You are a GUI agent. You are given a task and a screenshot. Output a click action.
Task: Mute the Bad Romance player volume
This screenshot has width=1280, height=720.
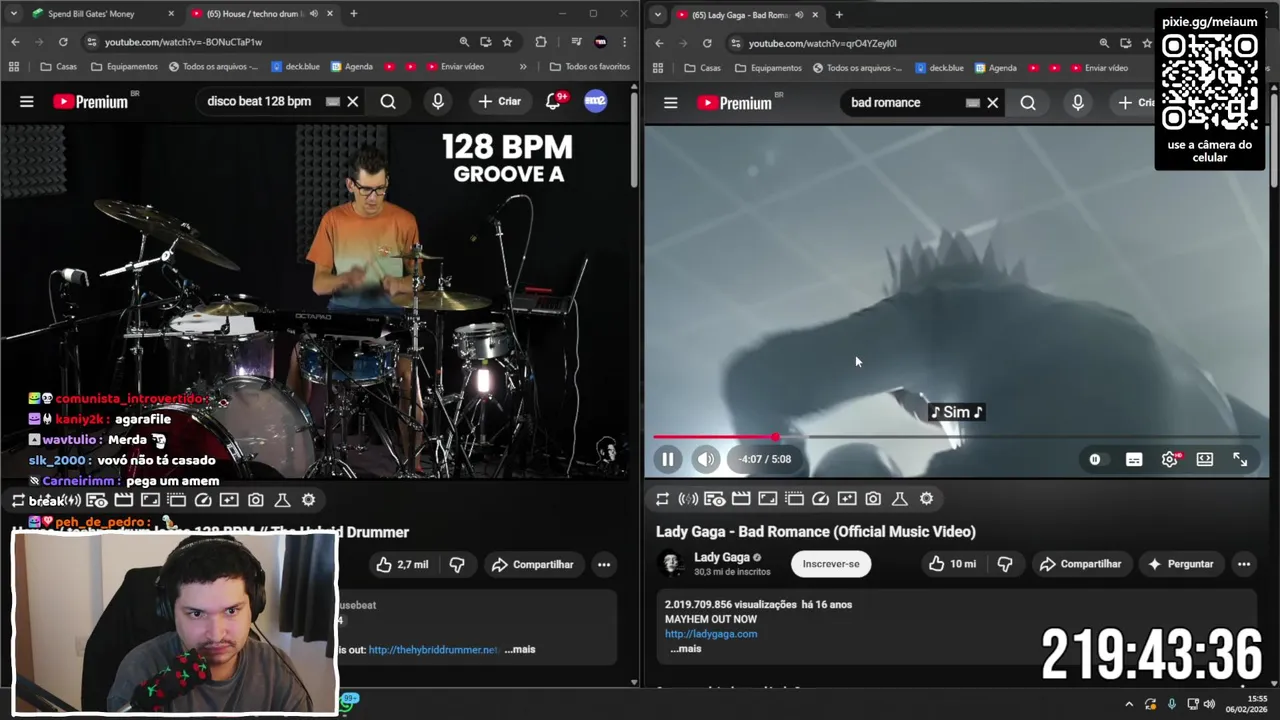[706, 459]
